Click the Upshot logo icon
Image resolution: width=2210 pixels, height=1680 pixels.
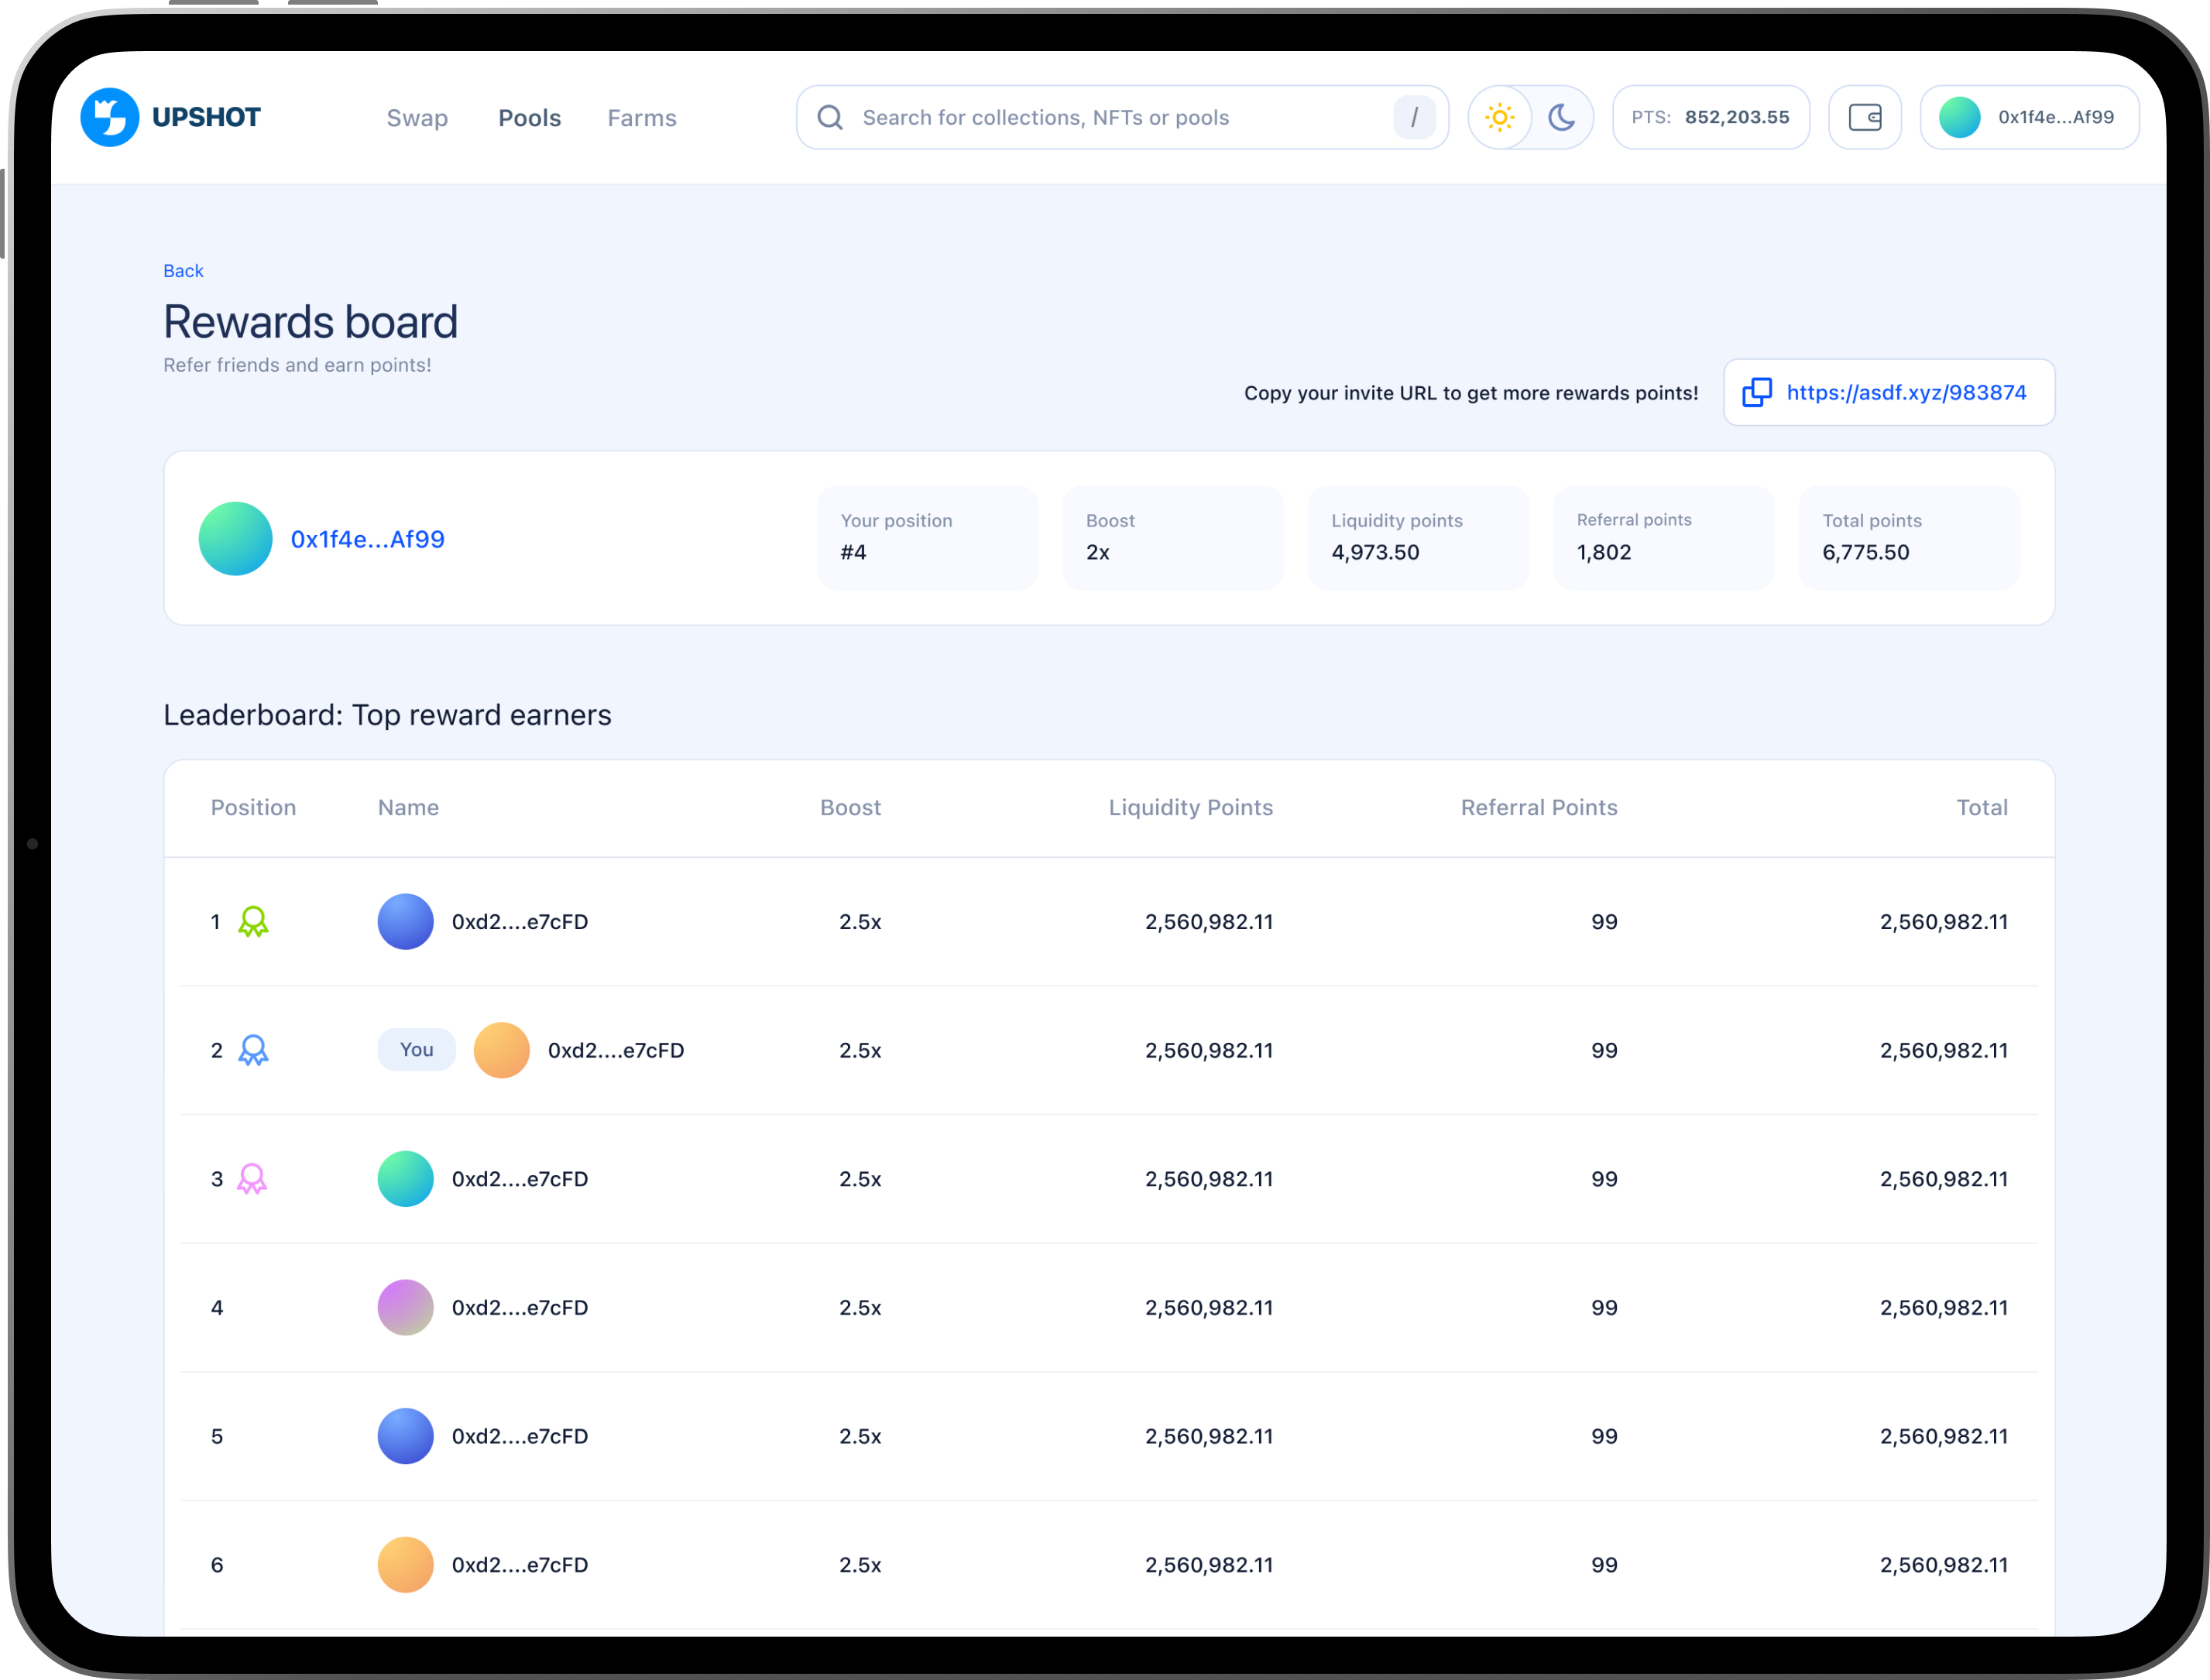pyautogui.click(x=110, y=117)
